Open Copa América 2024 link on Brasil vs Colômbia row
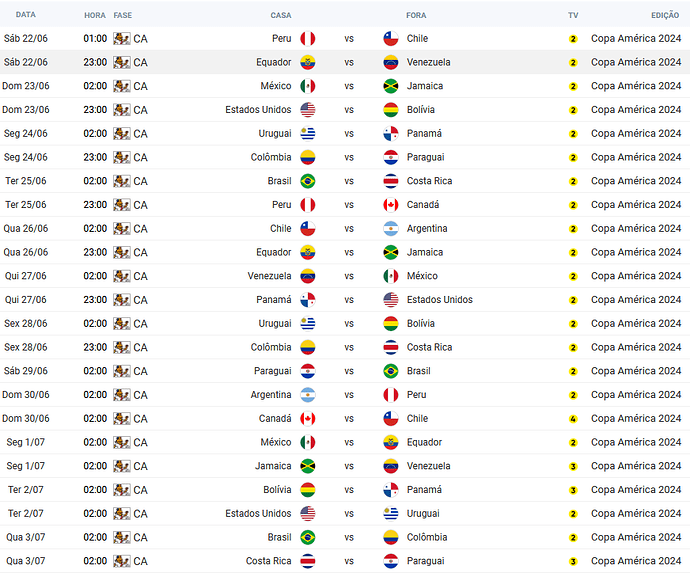This screenshot has width=690, height=573. [x=636, y=537]
